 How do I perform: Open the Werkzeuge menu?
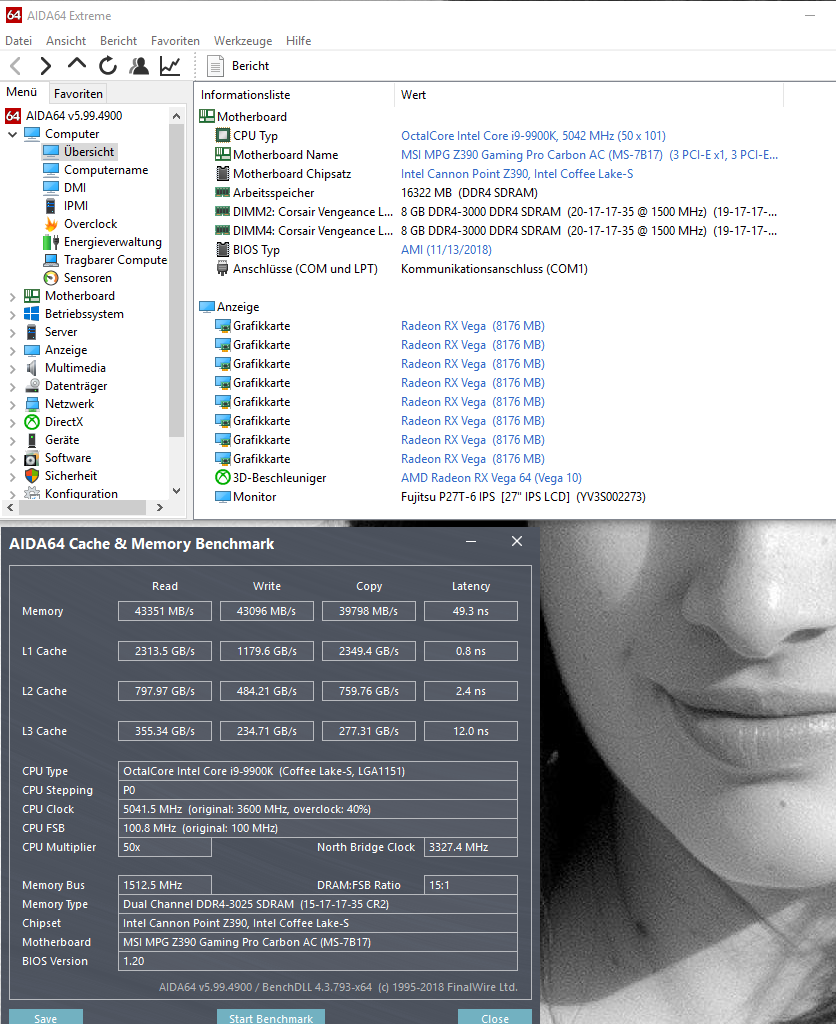coord(243,40)
